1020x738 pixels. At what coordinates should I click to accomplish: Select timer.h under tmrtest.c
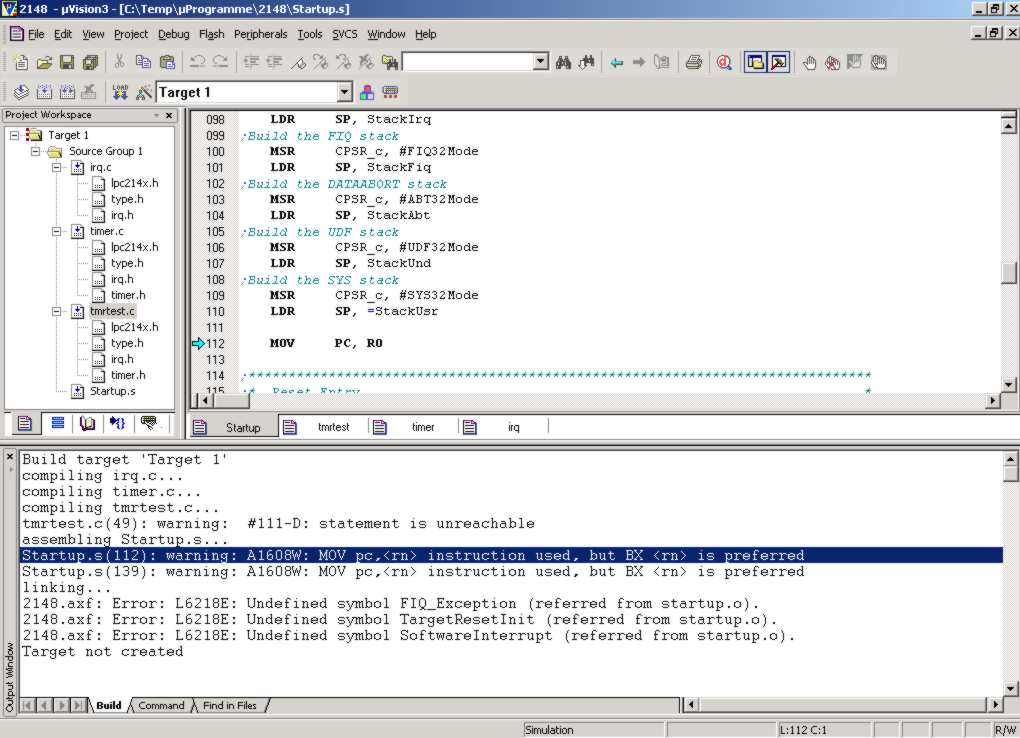point(128,375)
